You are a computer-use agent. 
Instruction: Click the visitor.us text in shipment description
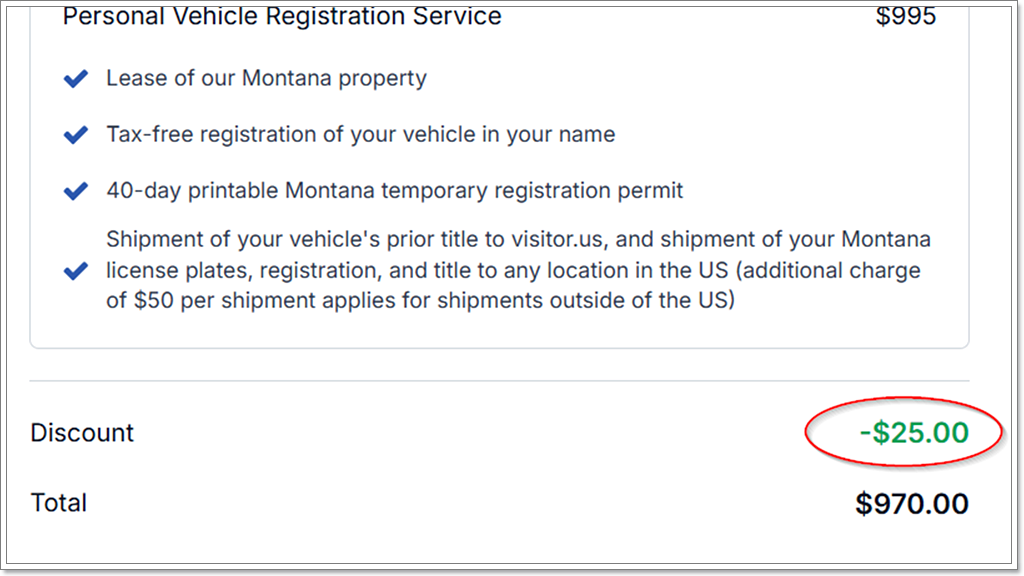click(556, 239)
